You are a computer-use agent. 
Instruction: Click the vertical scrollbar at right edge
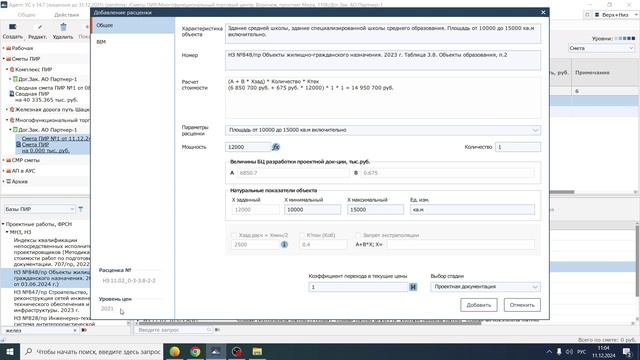pos(637,260)
